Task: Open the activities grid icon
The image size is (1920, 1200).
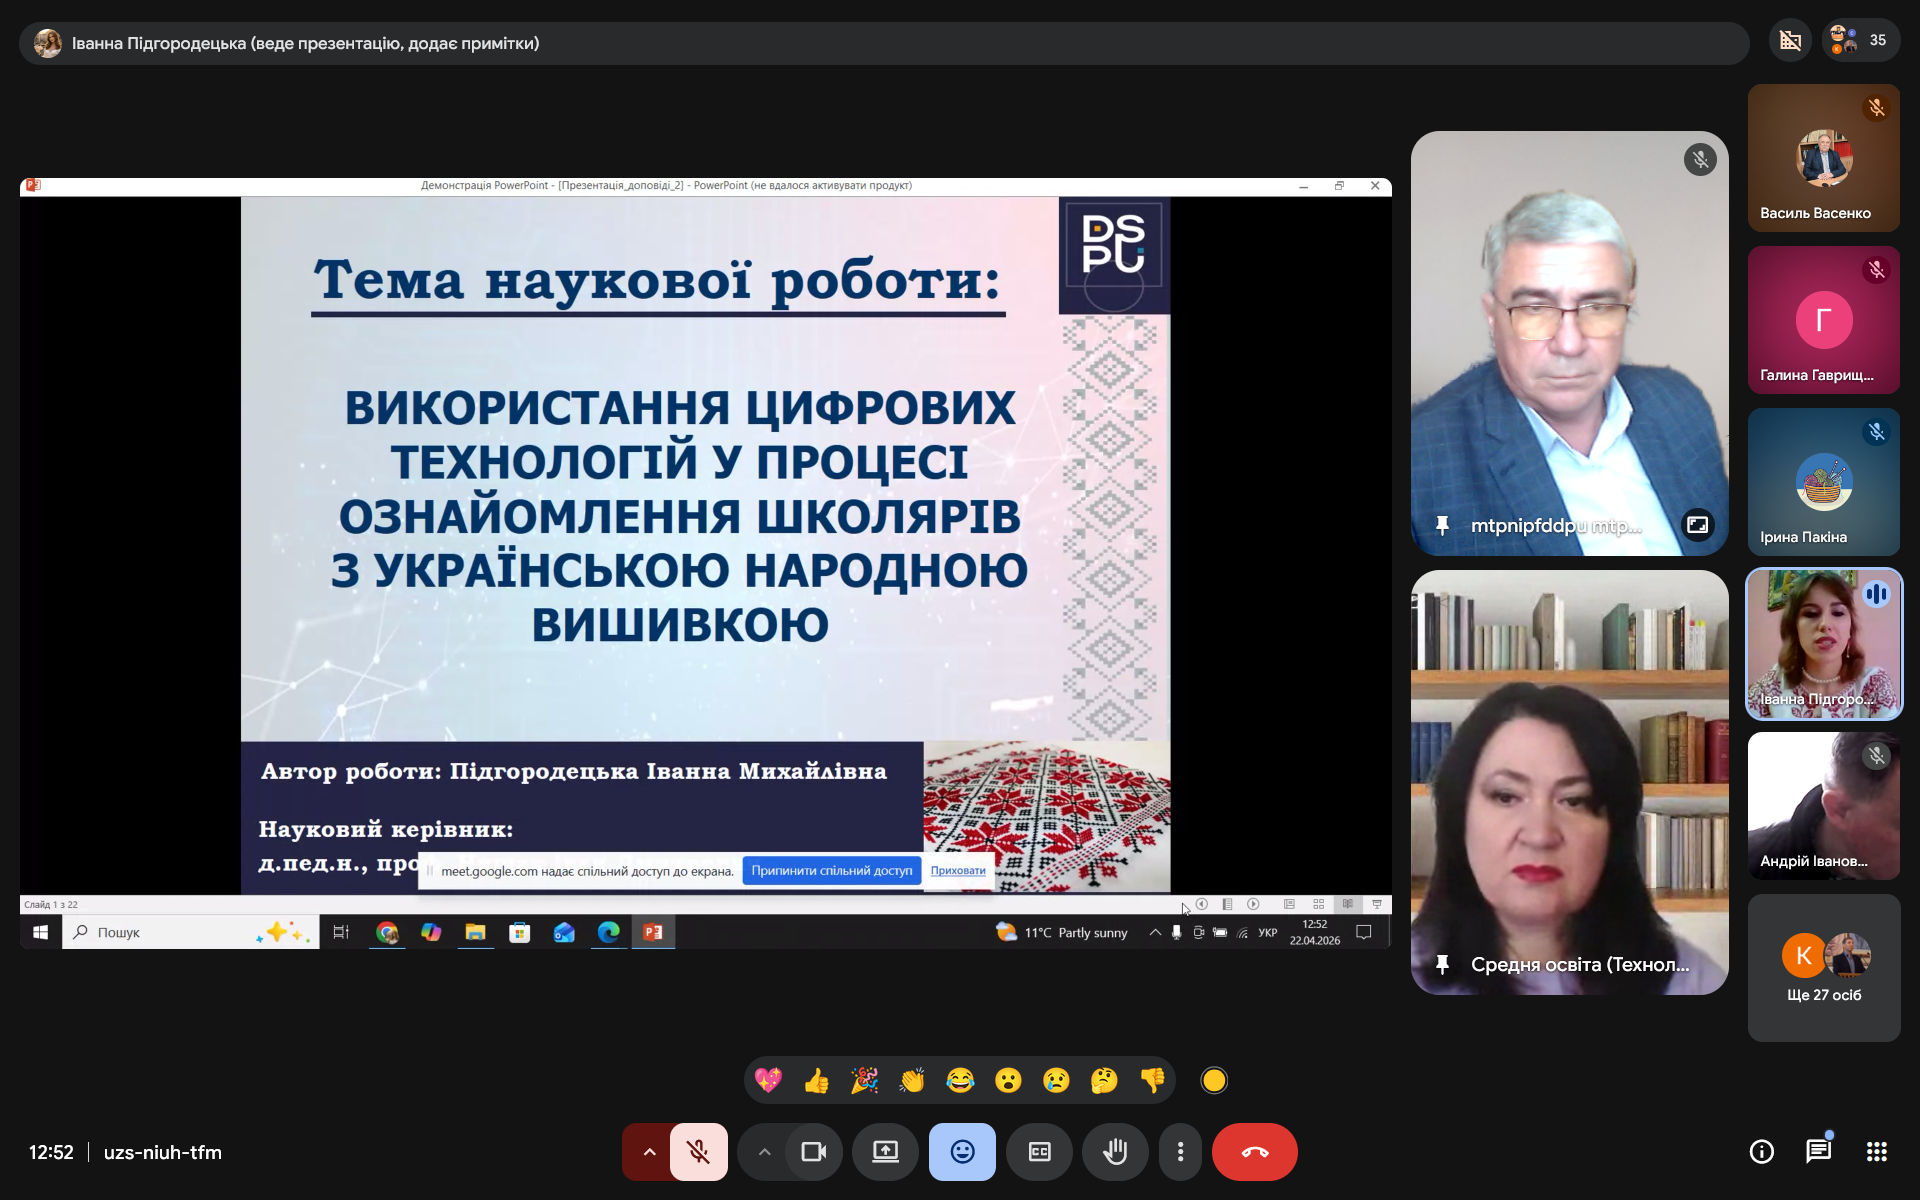Action: [1876, 1152]
